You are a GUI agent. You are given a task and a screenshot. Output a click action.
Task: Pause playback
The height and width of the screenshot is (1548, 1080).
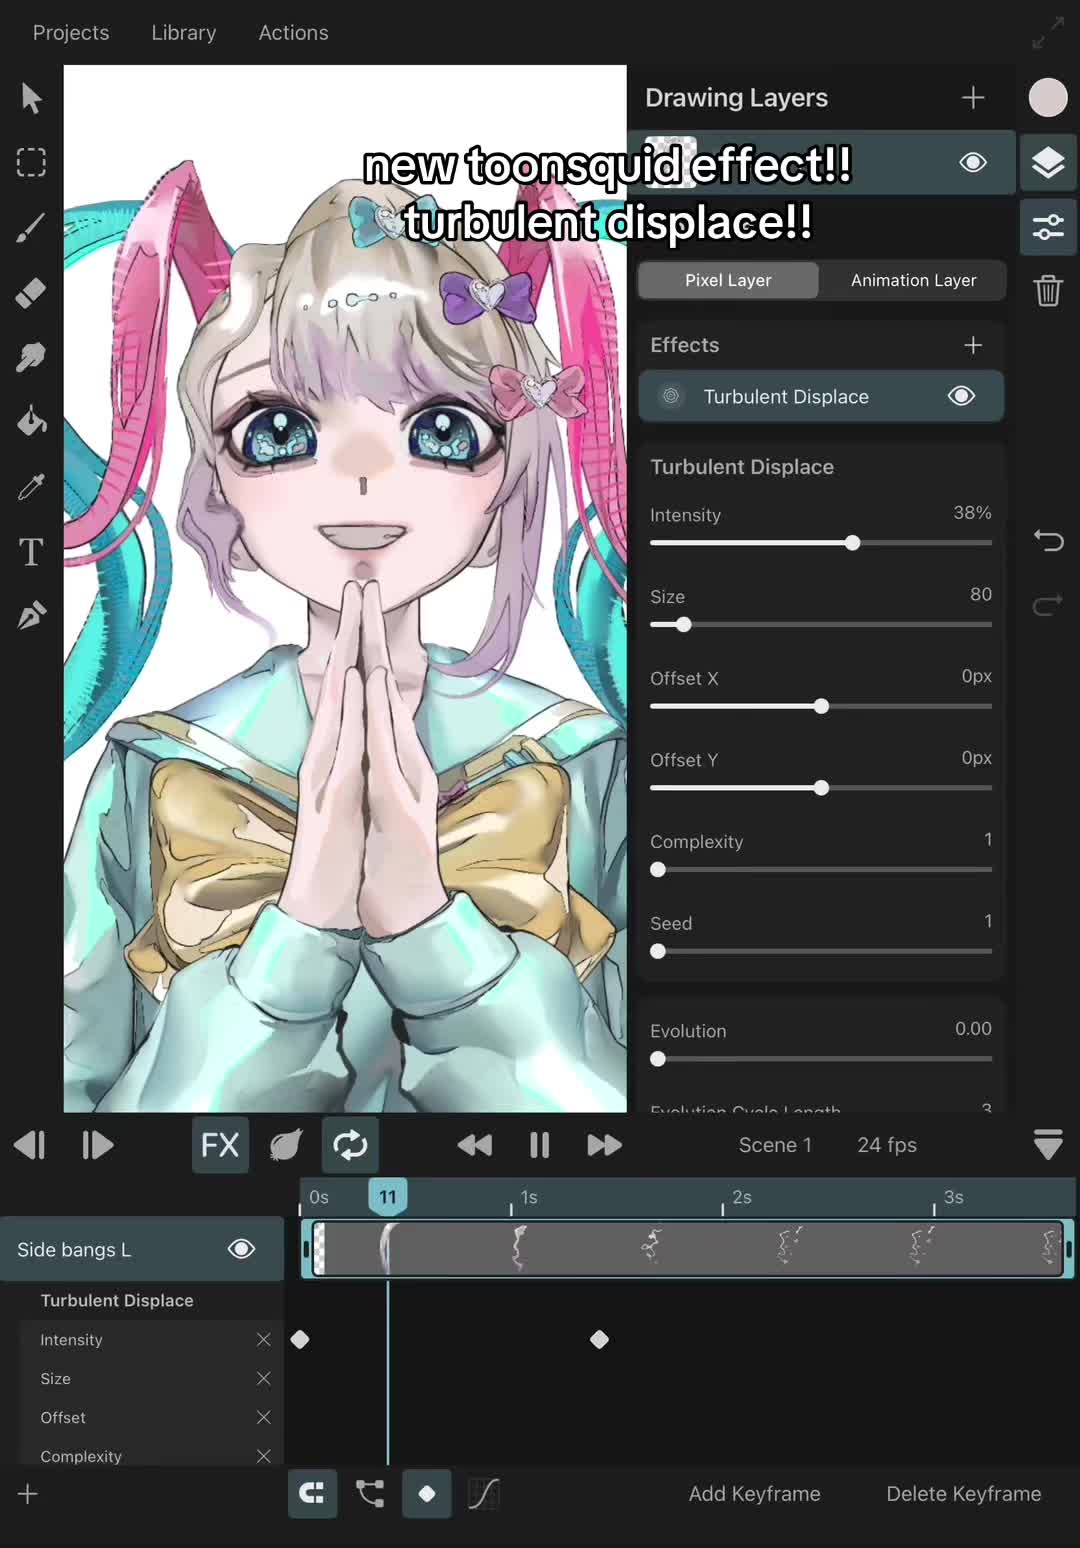coord(540,1145)
